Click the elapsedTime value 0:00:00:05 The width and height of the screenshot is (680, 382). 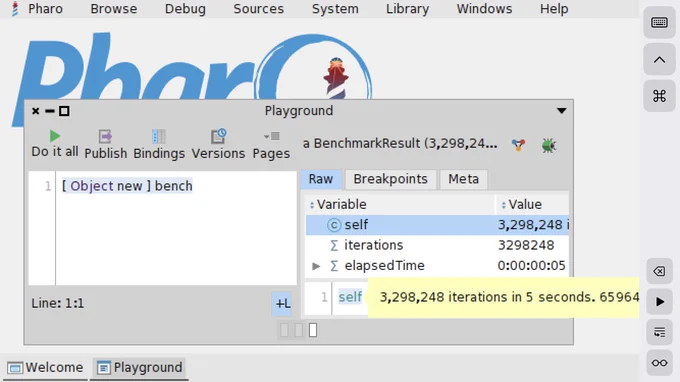531,266
